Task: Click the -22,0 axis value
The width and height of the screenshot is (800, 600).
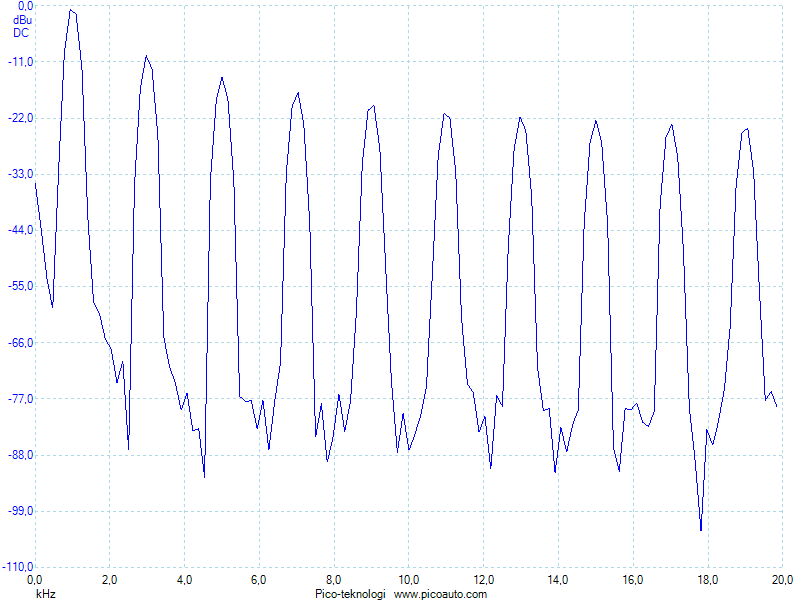Action: (20, 118)
